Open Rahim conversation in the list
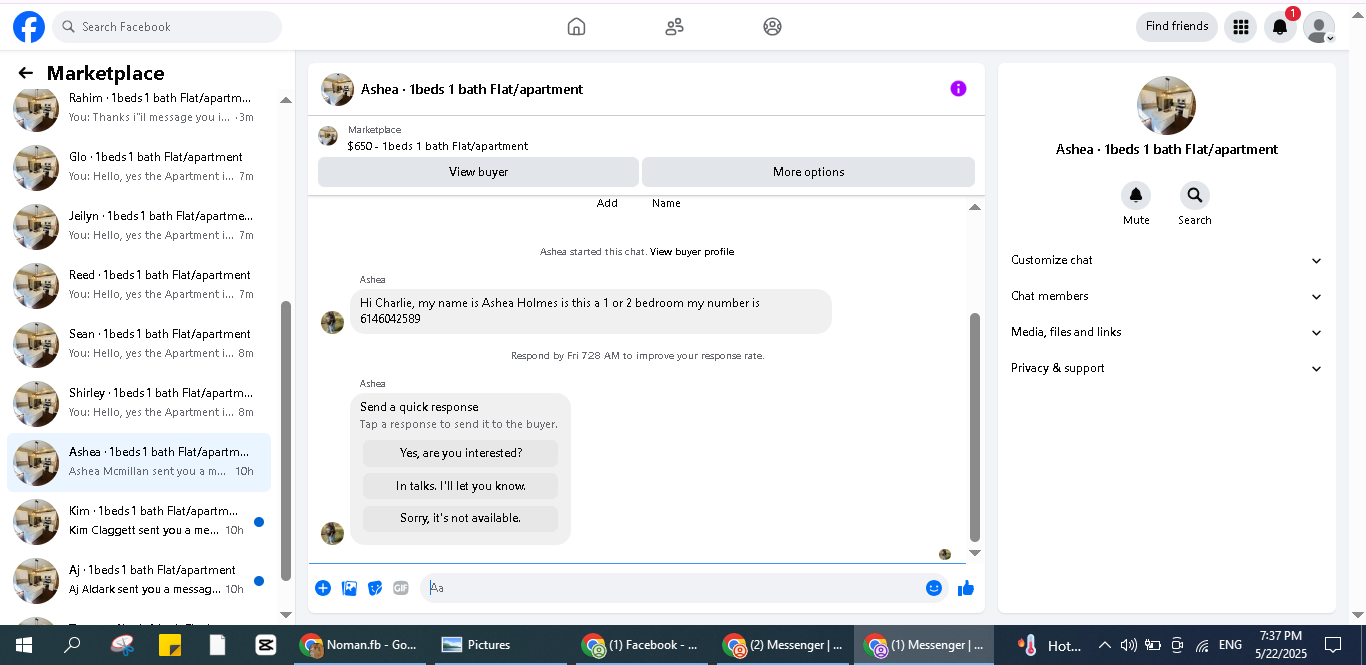 [x=139, y=108]
